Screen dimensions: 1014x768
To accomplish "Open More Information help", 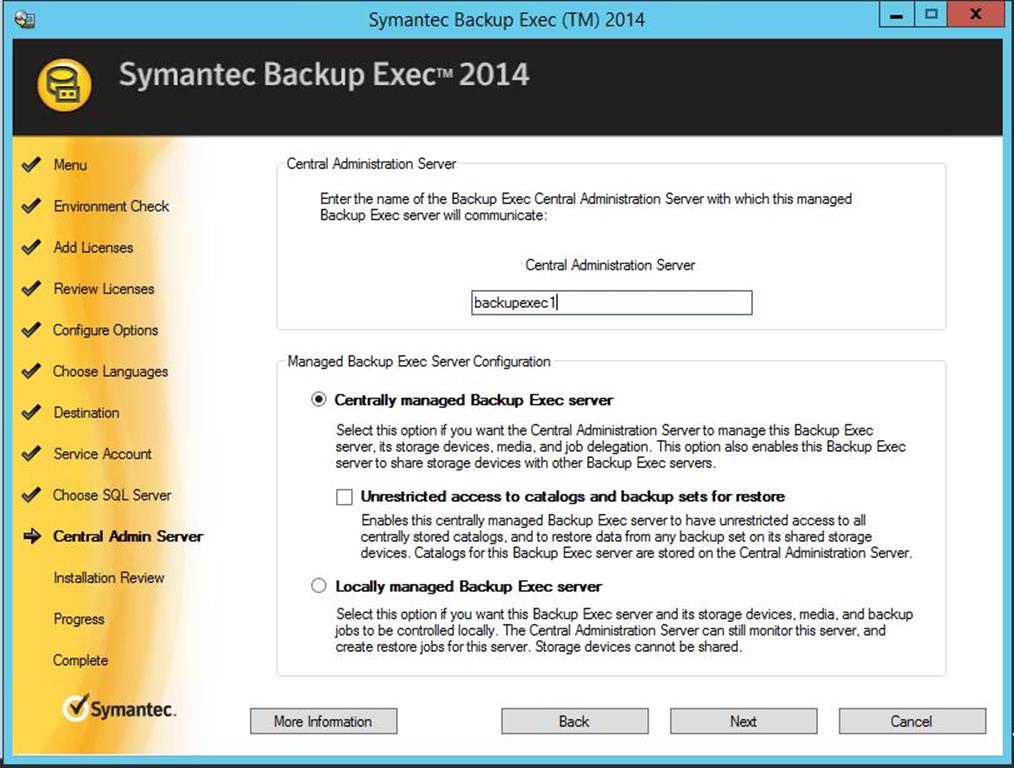I will pos(323,721).
